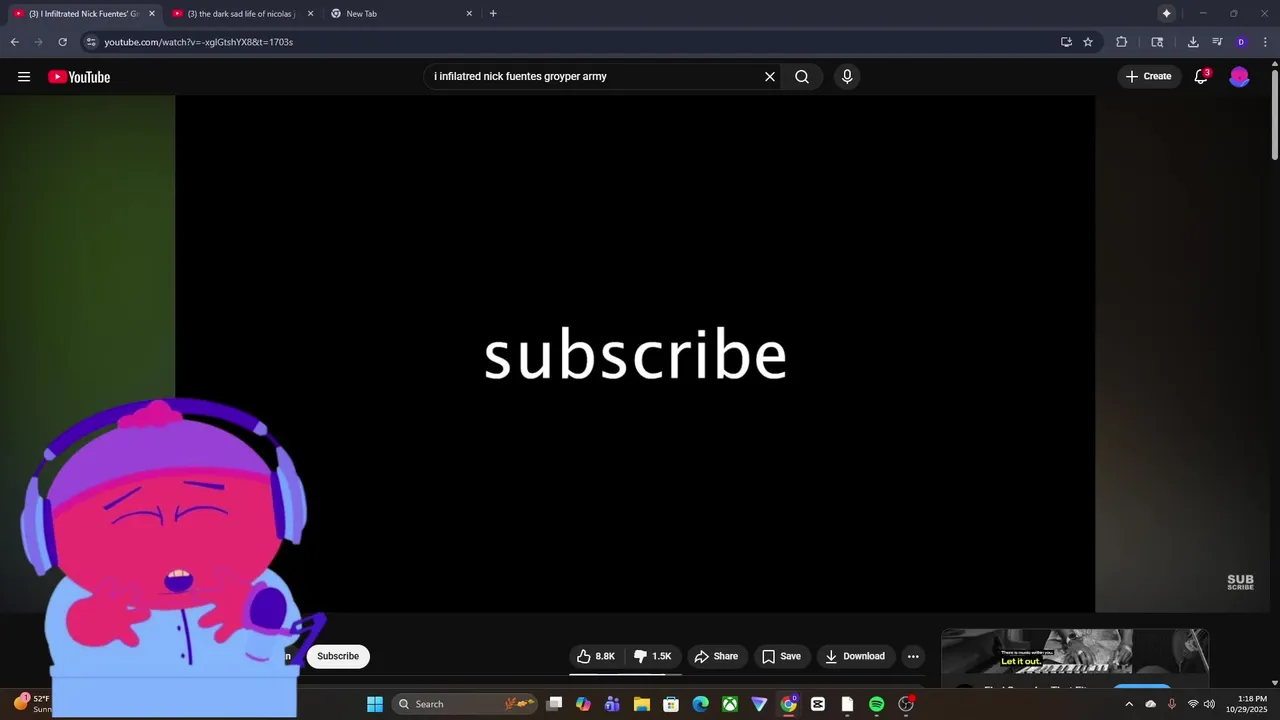Screen dimensions: 1280x720
Task: Open Chrome three-dot menu
Action: coord(1266,42)
